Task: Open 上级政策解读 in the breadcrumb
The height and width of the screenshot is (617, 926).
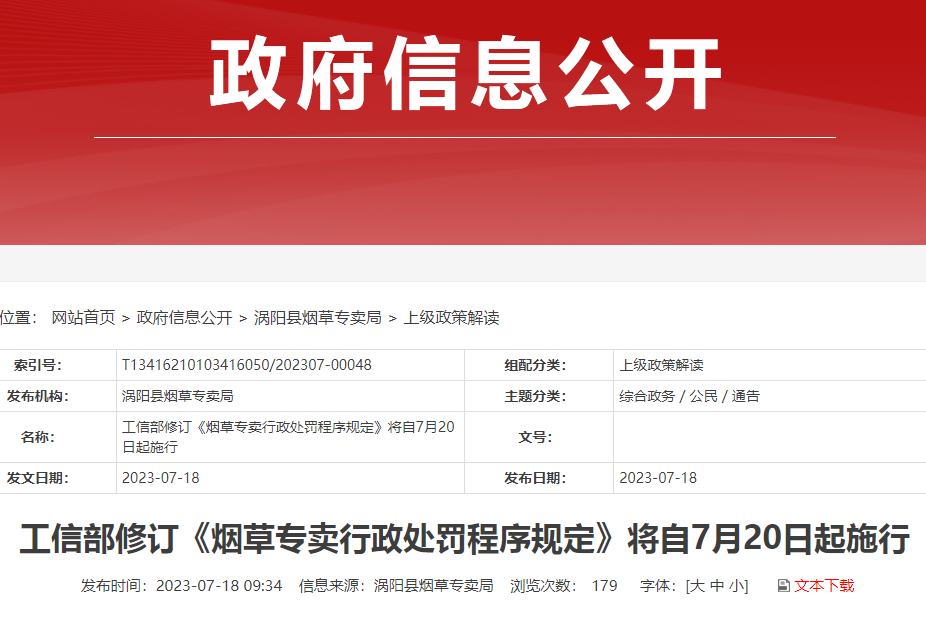Action: (451, 318)
